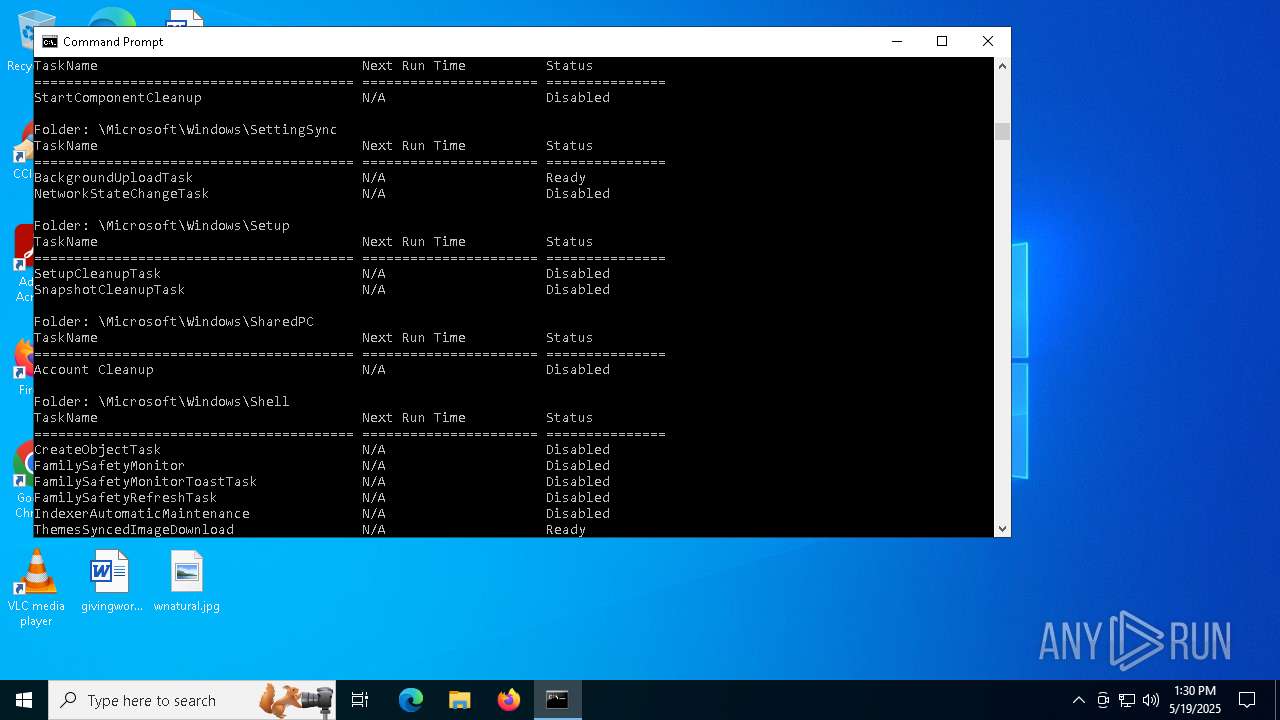Close the Command Prompt window
The width and height of the screenshot is (1280, 720).
987,42
